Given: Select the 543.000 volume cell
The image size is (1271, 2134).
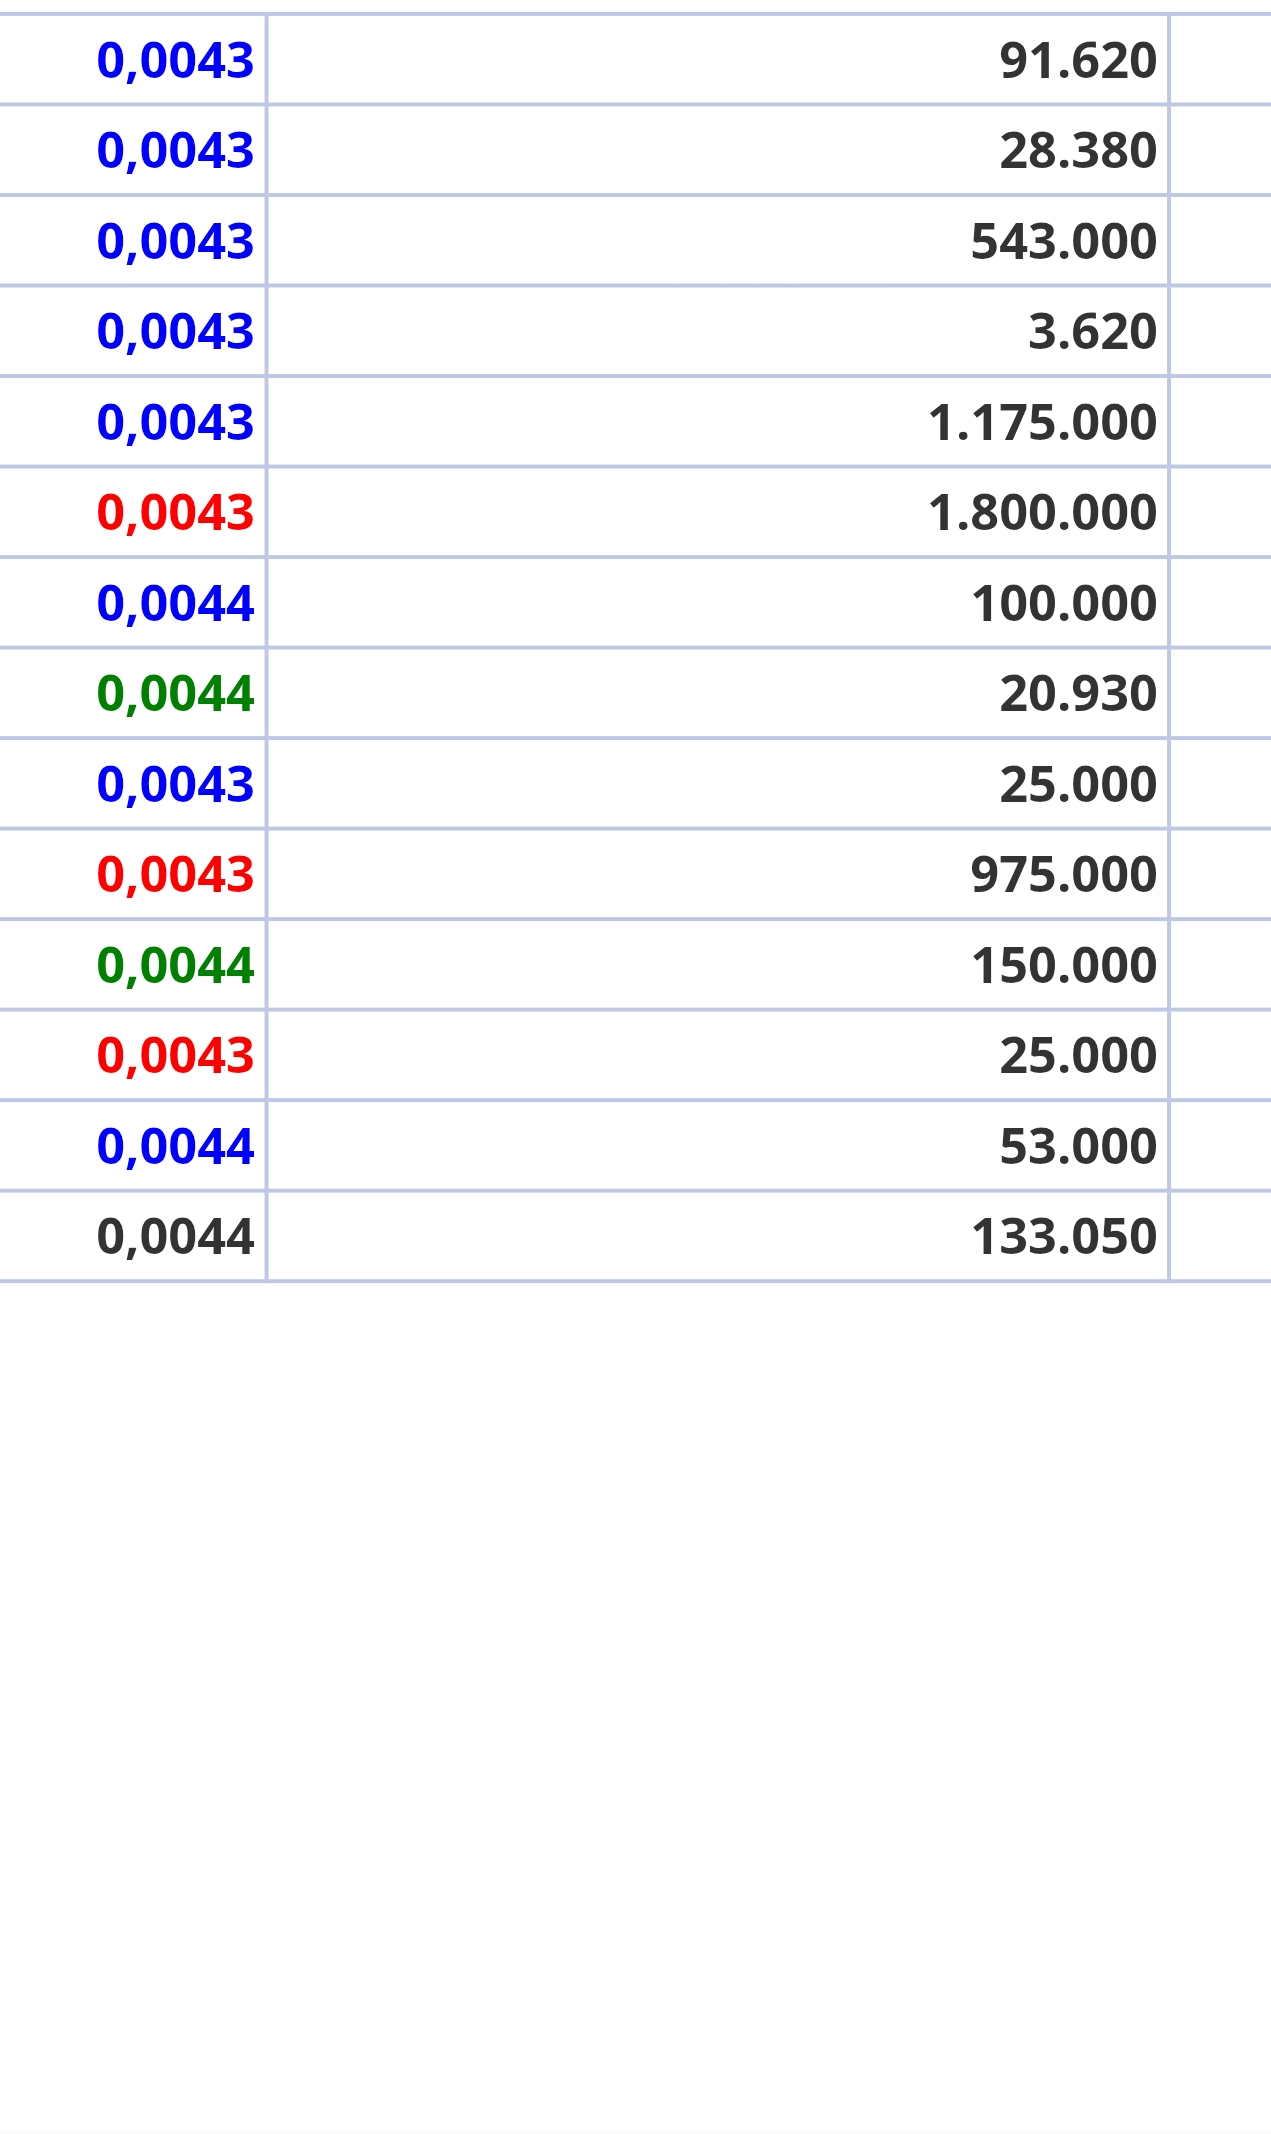Looking at the screenshot, I should [x=1064, y=242].
